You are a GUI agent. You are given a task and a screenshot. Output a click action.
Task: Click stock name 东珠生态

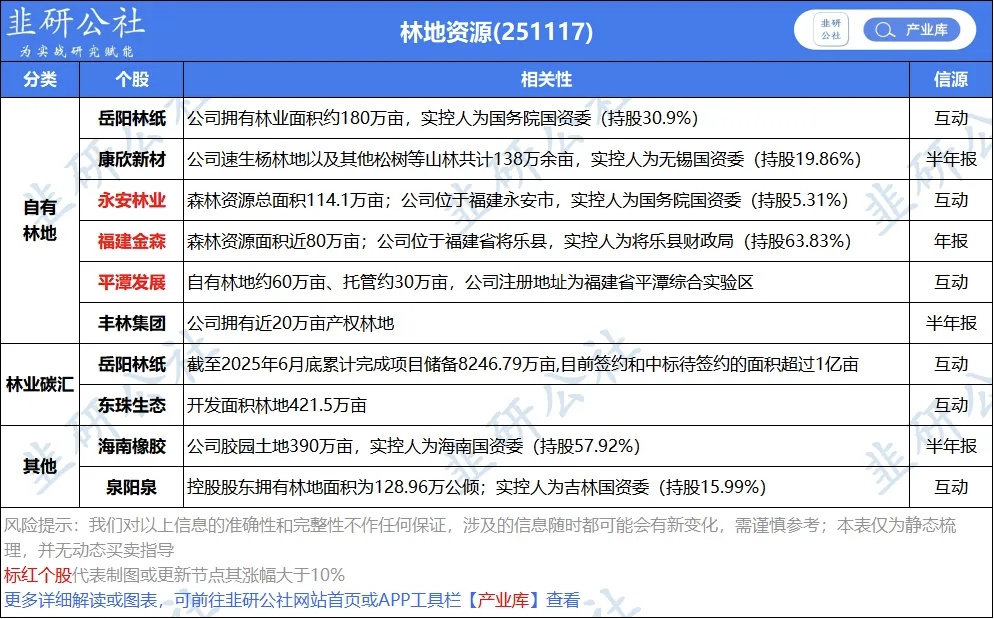(132, 405)
